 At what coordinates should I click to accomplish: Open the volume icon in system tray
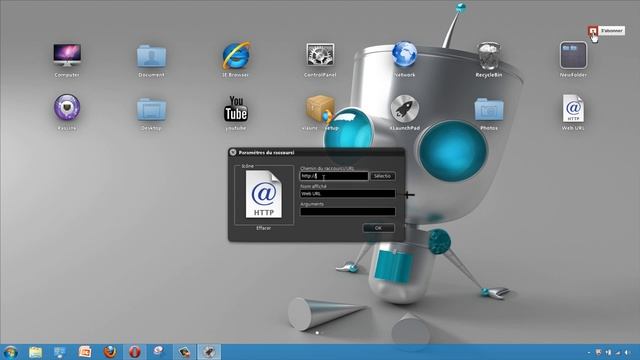click(x=627, y=352)
